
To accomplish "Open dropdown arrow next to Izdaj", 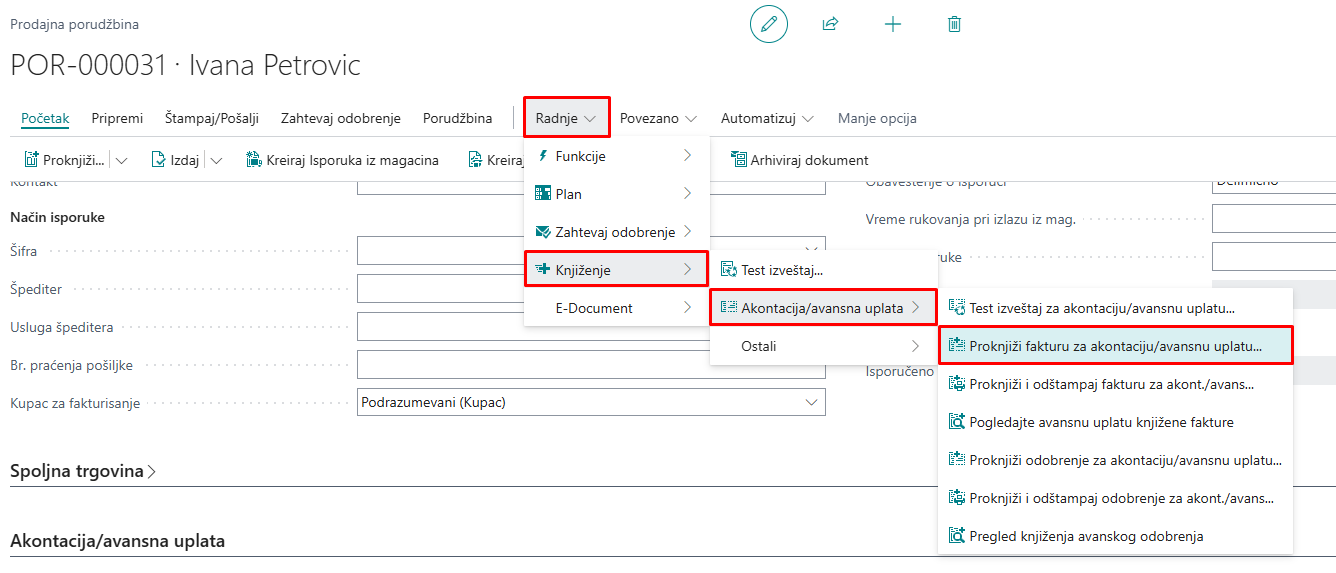I will 216,160.
